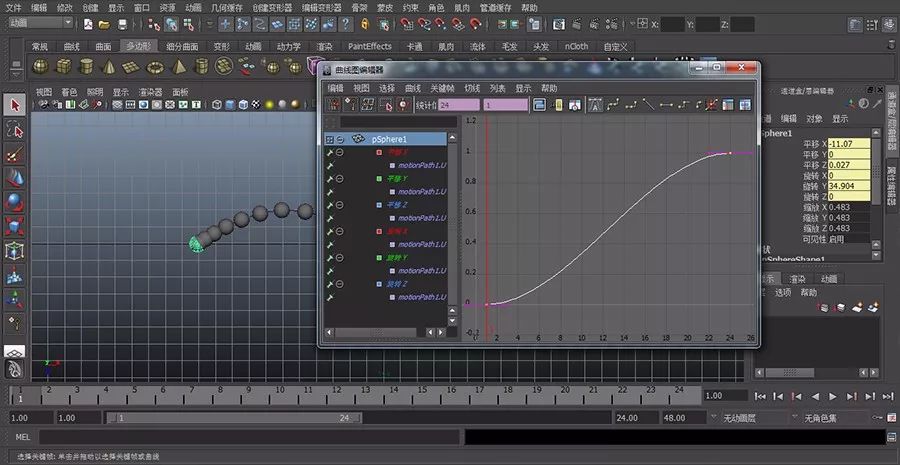Create a polygon torus from the shelf
This screenshot has width=900, height=465.
pos(155,67)
